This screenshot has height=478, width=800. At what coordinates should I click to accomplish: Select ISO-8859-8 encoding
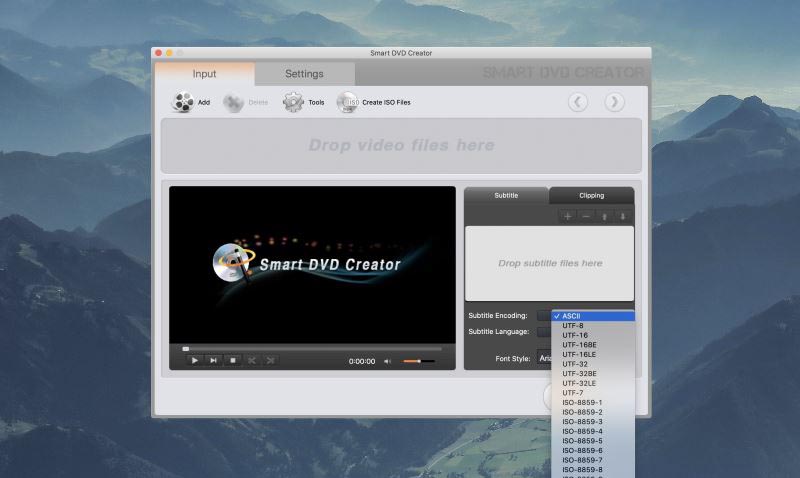(593, 469)
